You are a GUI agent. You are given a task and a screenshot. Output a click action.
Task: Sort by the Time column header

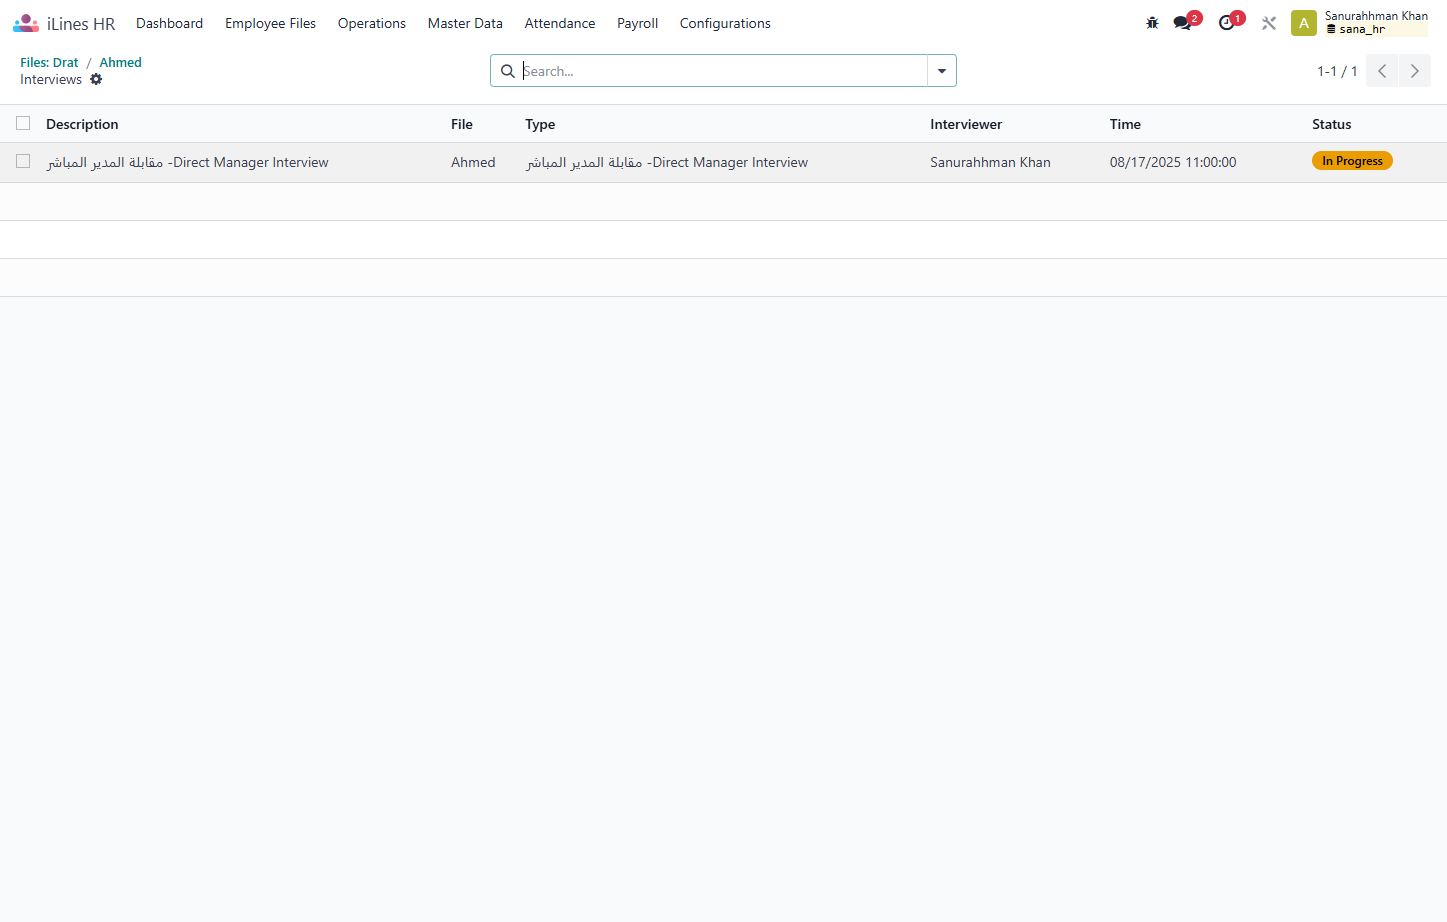click(1125, 124)
